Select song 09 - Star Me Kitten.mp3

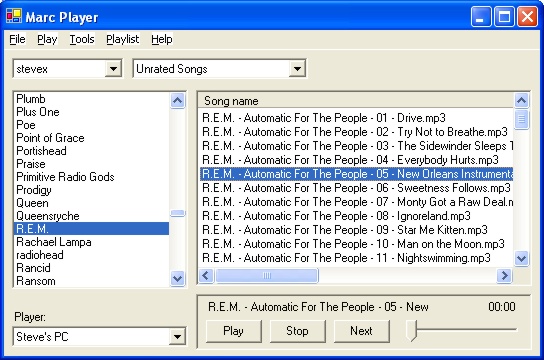click(356, 230)
